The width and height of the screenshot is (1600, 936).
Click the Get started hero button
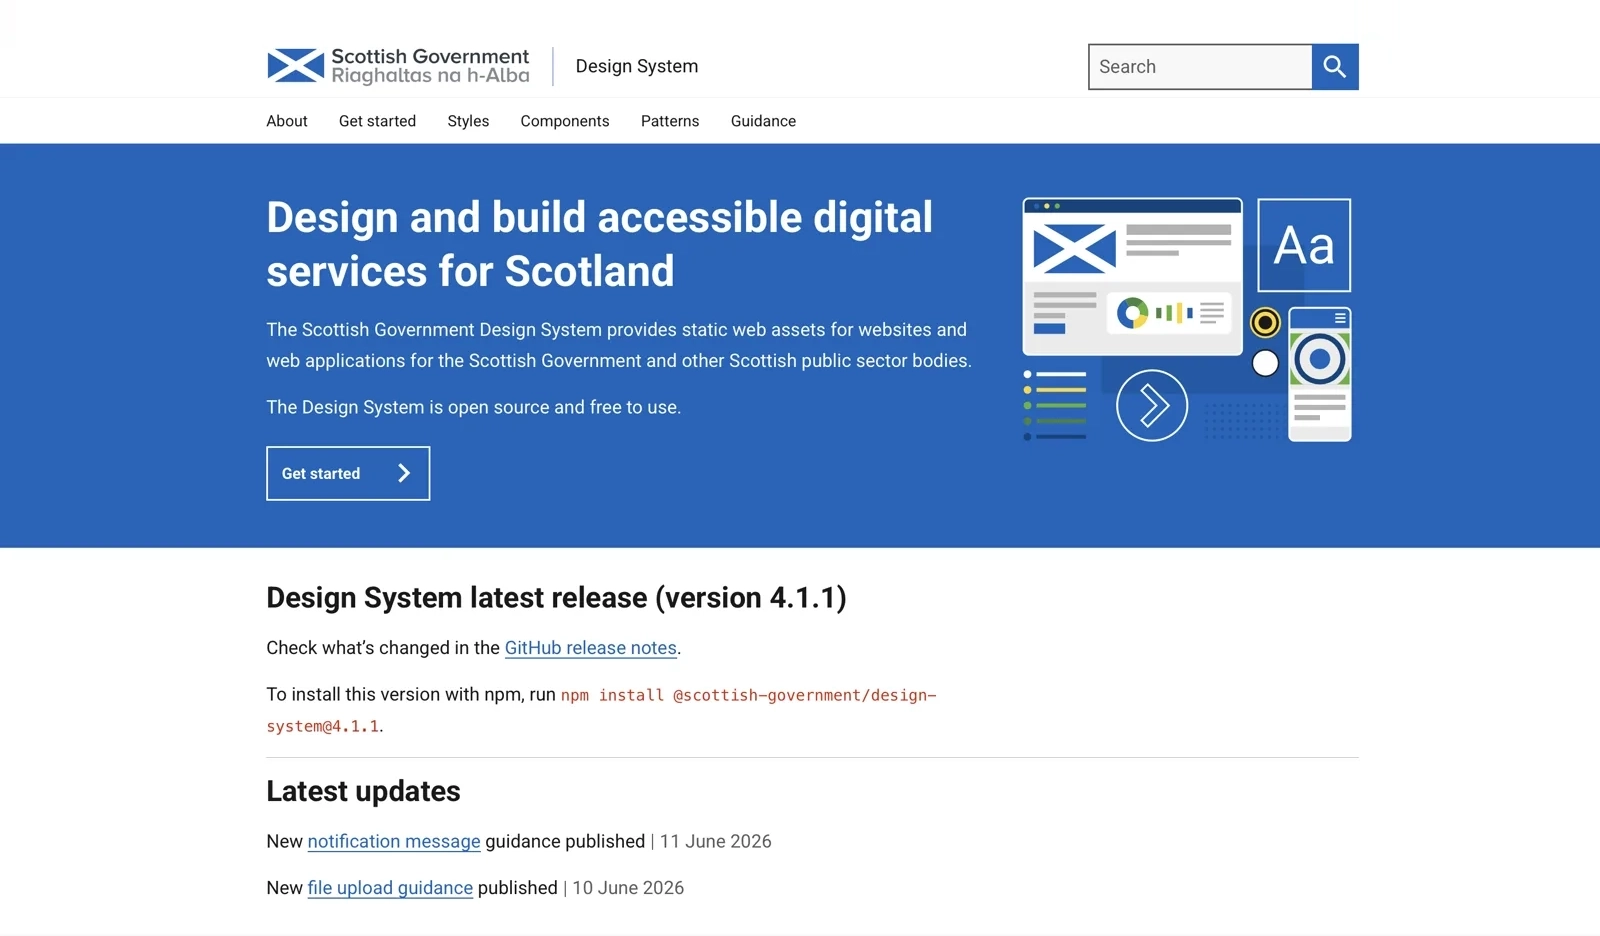click(348, 473)
